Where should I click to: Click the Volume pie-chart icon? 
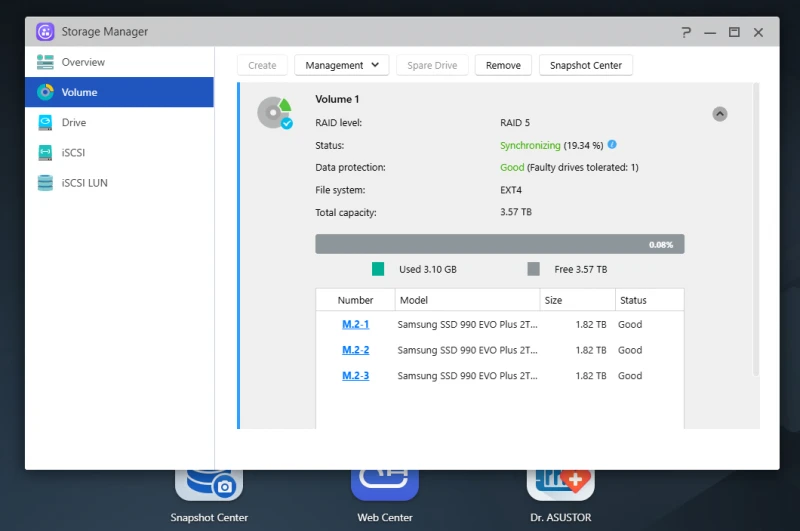pos(45,92)
